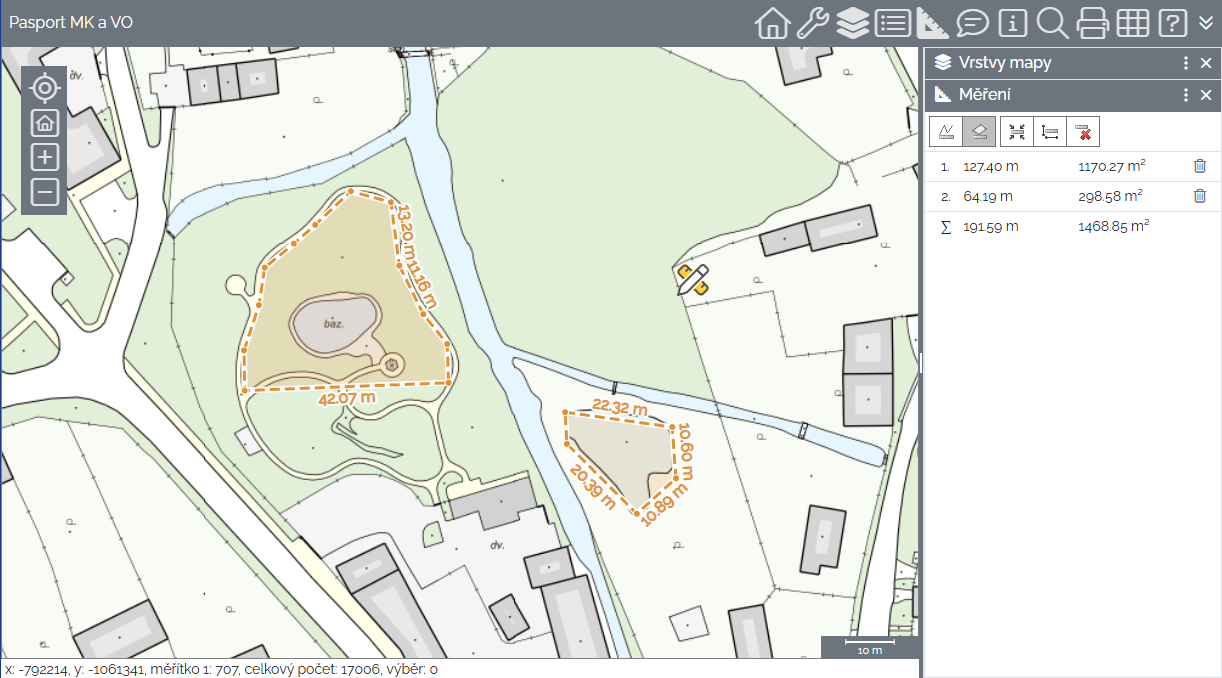Toggle segment length labels button

tap(1050, 132)
